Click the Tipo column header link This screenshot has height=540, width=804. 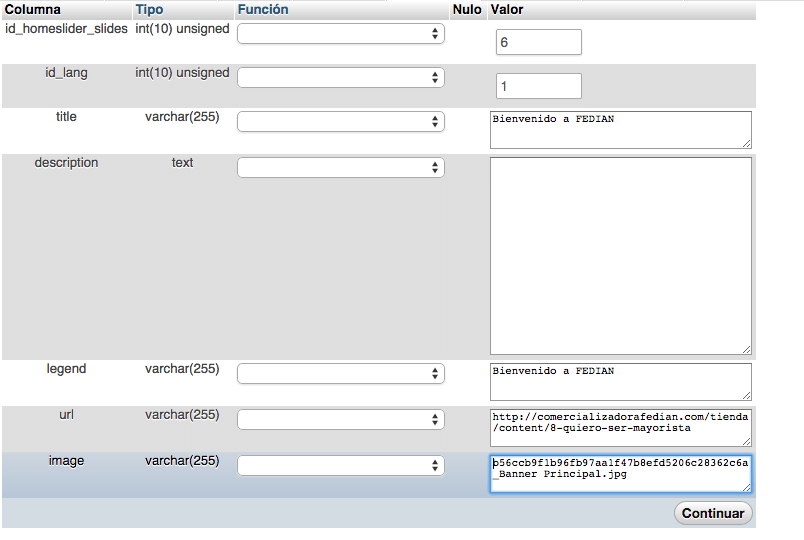coord(149,10)
